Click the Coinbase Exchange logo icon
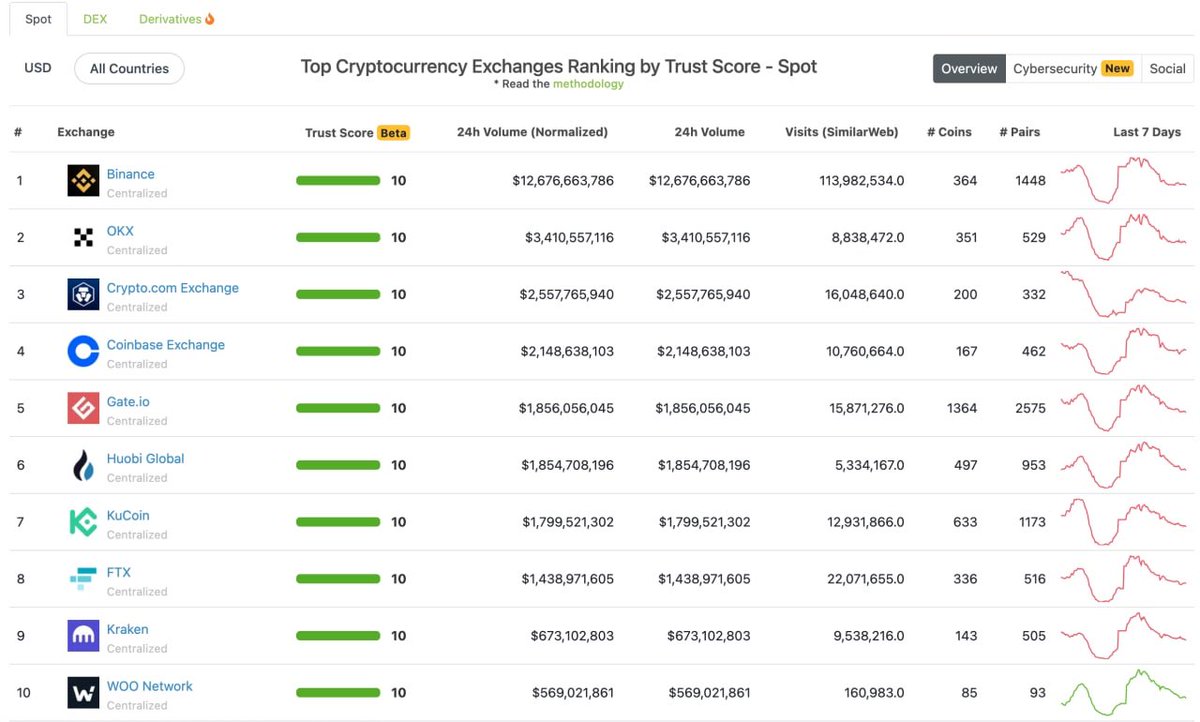 (83, 352)
